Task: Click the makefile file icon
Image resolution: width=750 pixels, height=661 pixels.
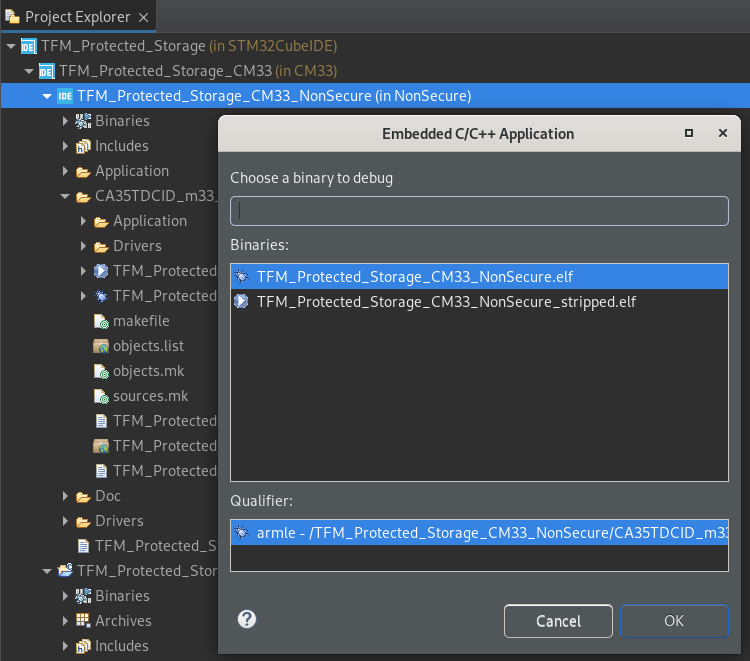Action: click(x=101, y=321)
